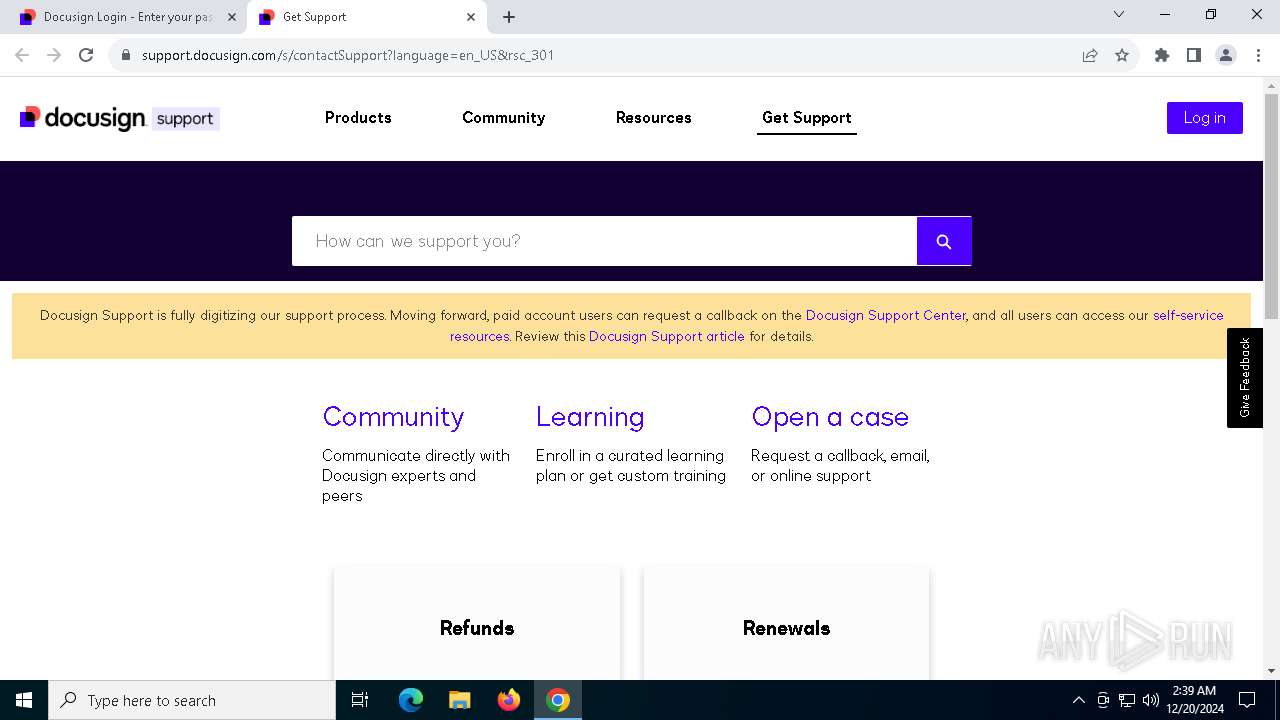Click the purple search magnifier button

click(944, 241)
